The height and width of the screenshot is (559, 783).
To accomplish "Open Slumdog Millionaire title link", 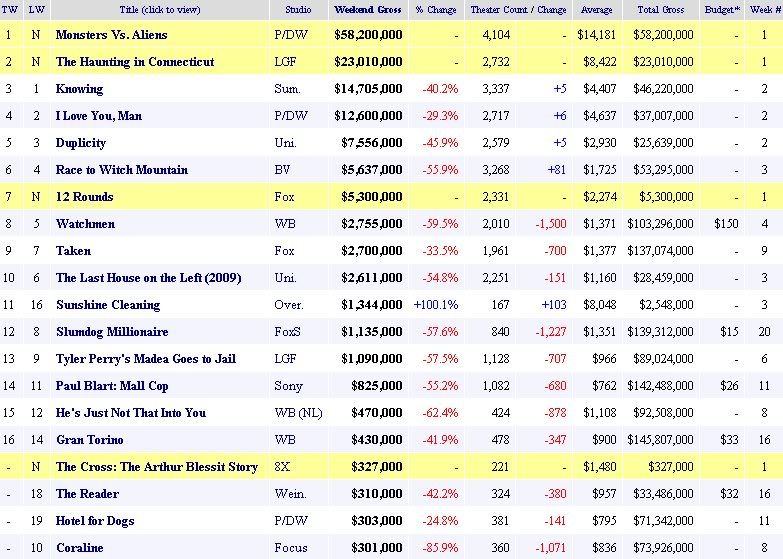I will click(112, 332).
